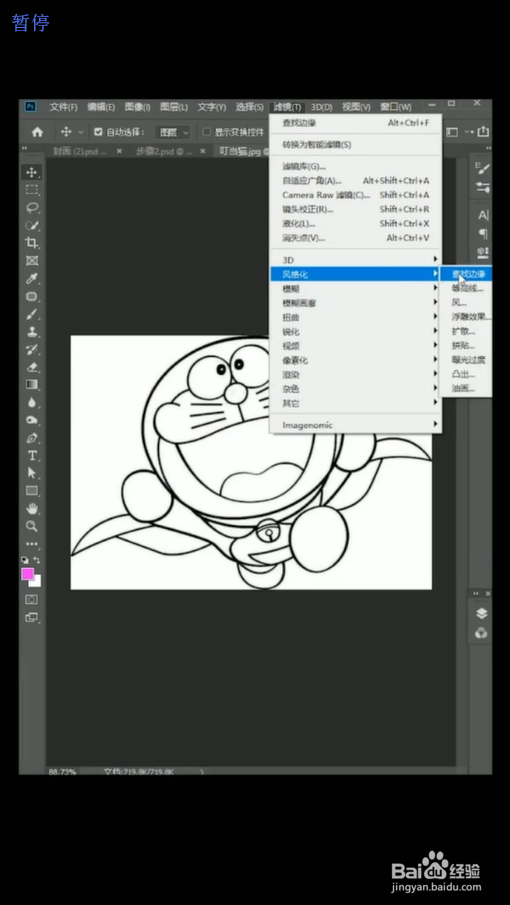The height and width of the screenshot is (905, 510).
Task: Select the Hand tool
Action: click(32, 508)
